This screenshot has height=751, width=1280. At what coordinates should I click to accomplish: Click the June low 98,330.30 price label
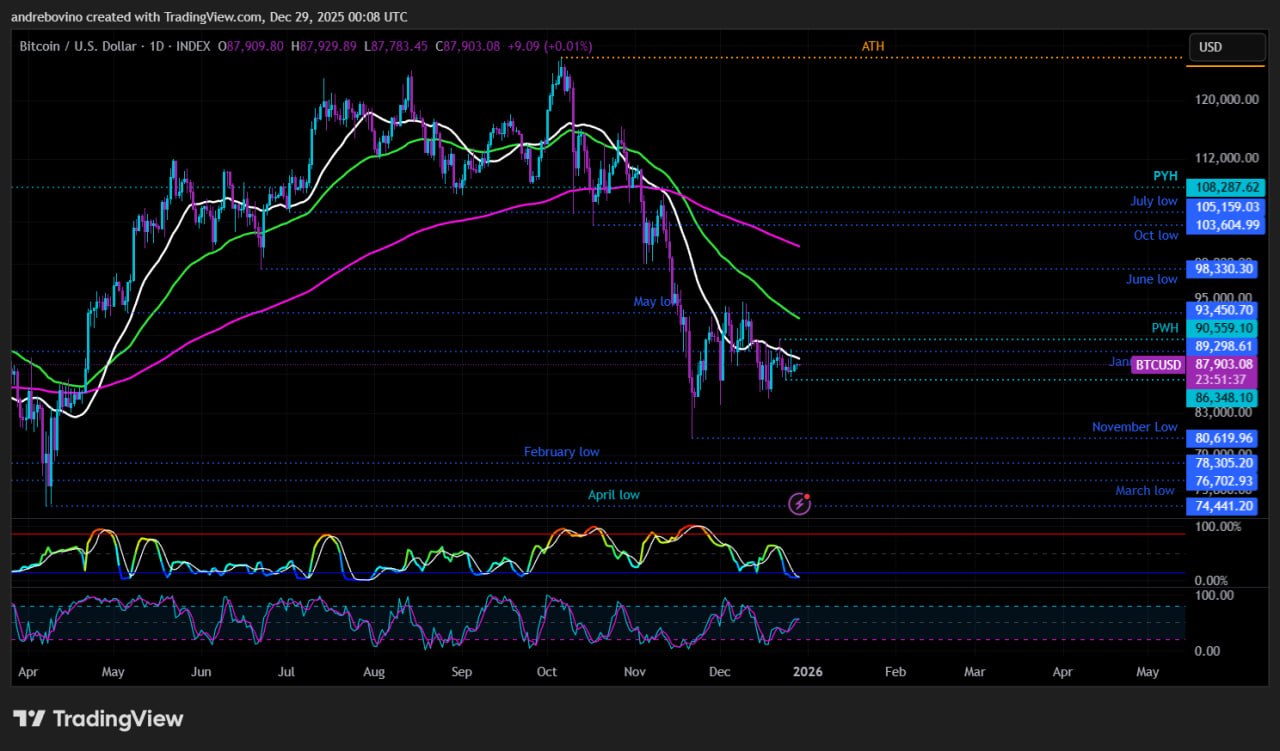pos(1225,269)
